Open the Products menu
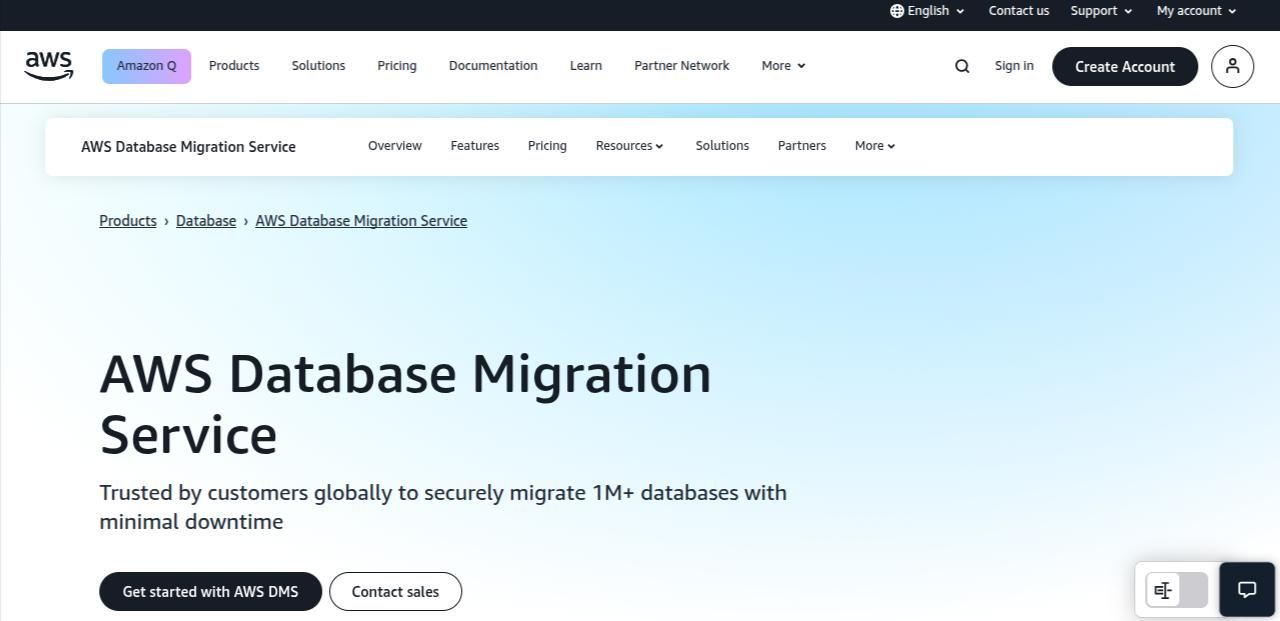The height and width of the screenshot is (621, 1280). tap(234, 66)
